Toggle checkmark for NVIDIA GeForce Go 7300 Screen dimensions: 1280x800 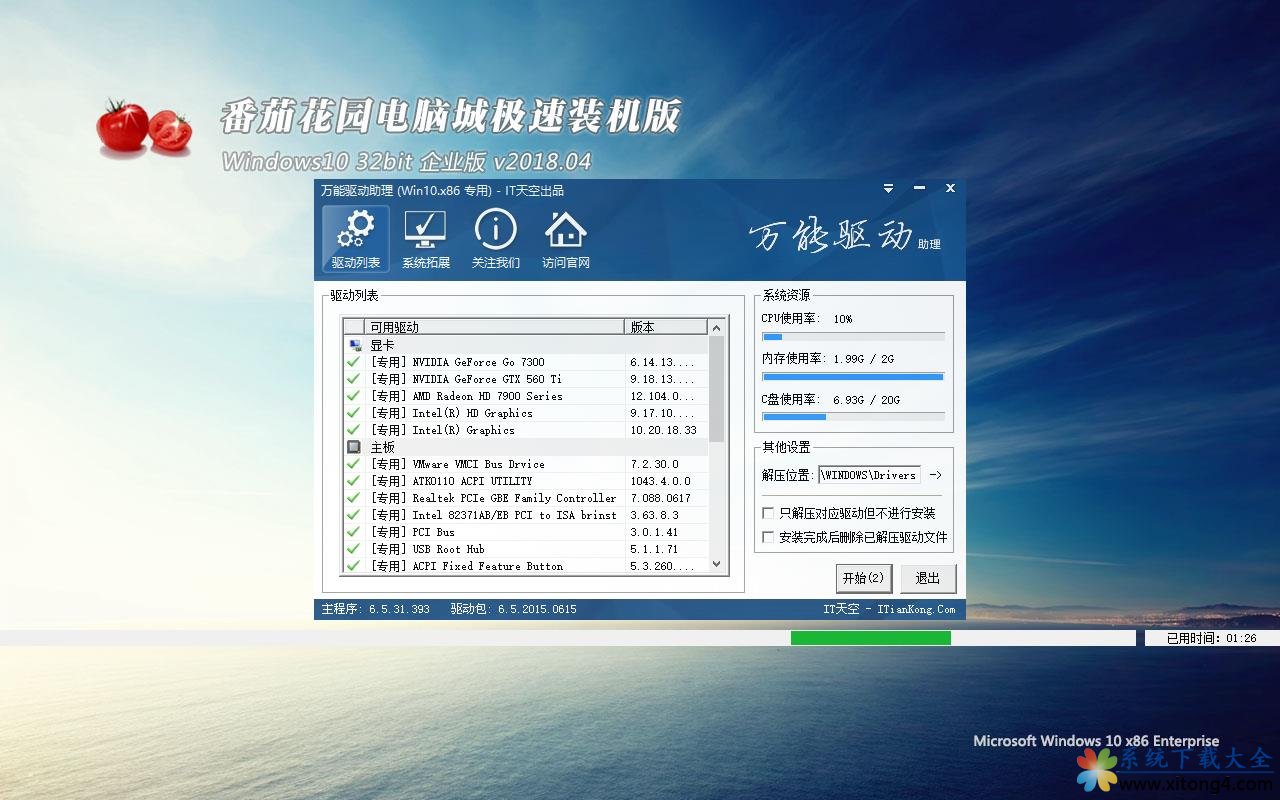click(x=353, y=362)
